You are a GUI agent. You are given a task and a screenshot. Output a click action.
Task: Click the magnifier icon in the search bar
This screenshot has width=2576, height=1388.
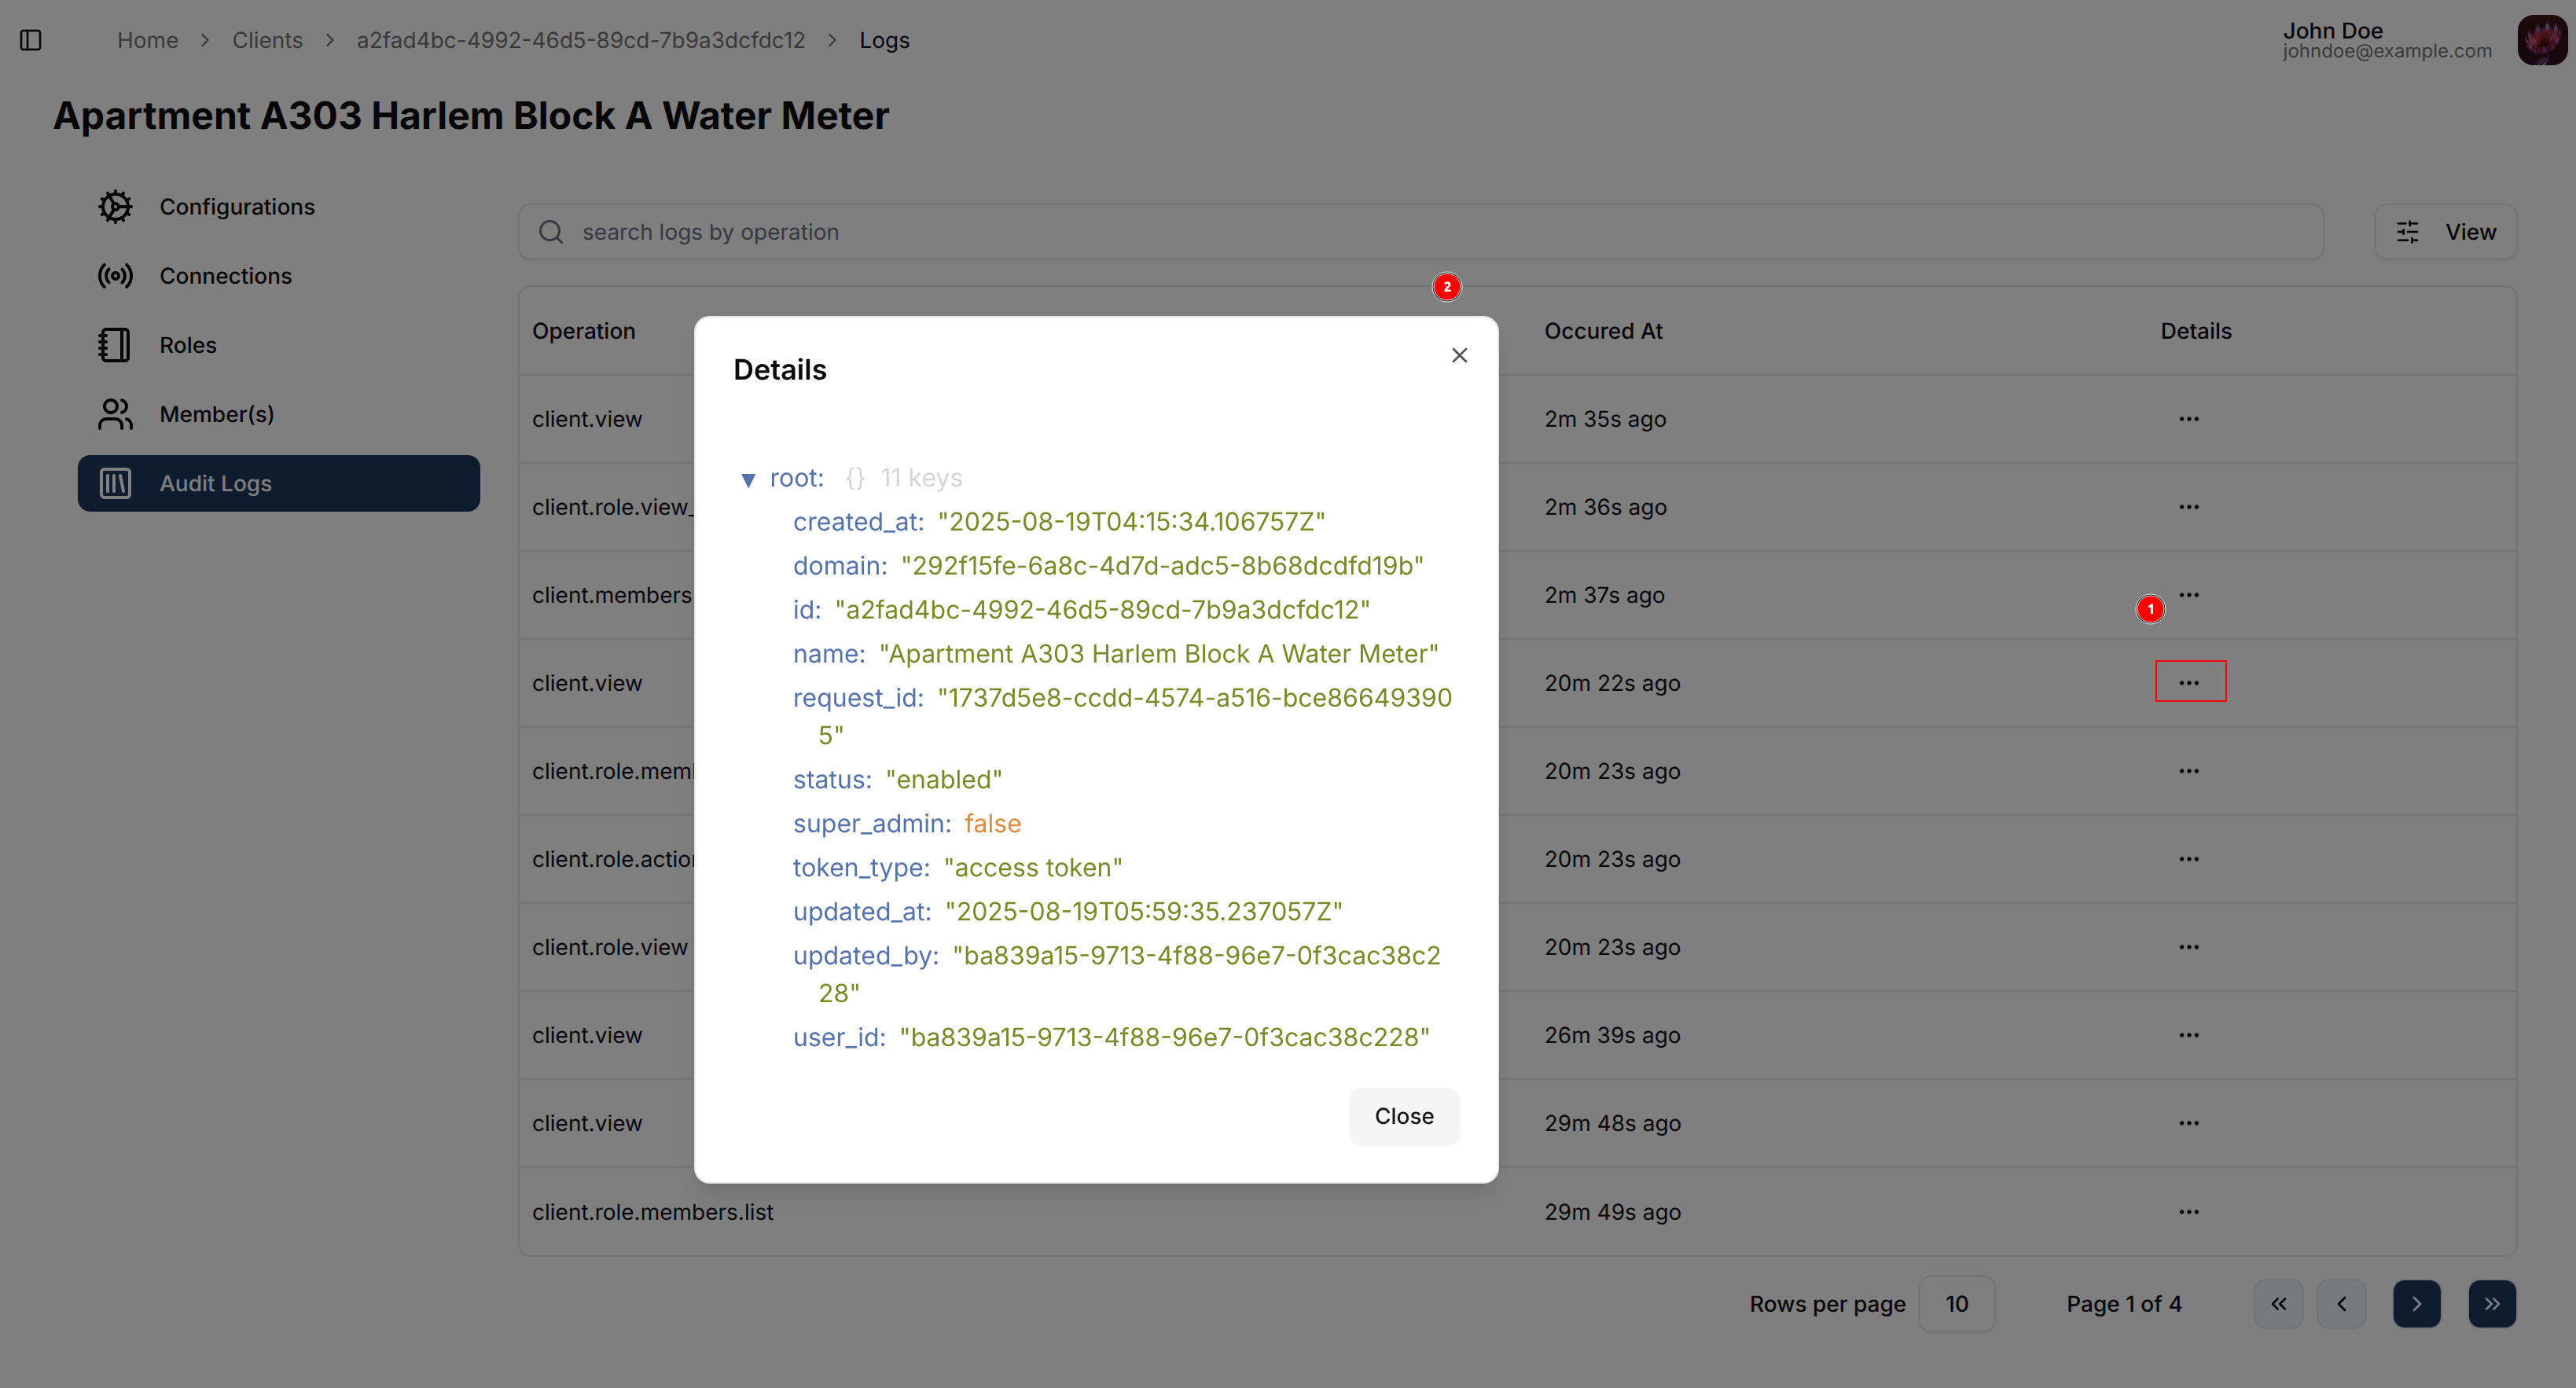[551, 231]
